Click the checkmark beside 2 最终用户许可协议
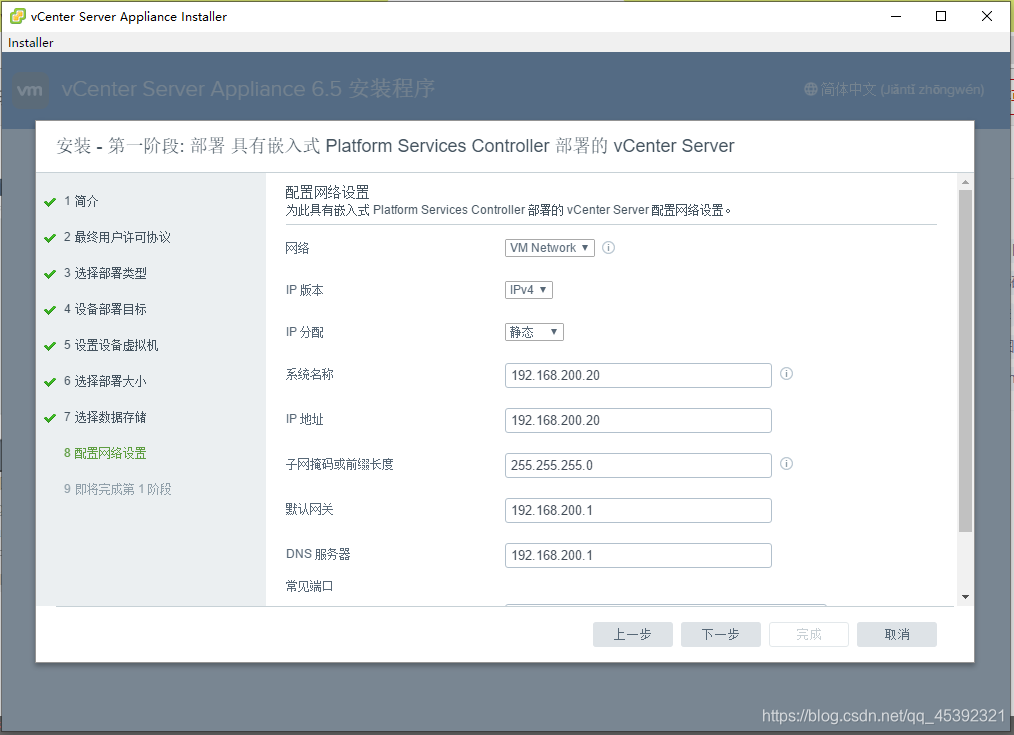Image resolution: width=1014 pixels, height=735 pixels. pos(50,239)
